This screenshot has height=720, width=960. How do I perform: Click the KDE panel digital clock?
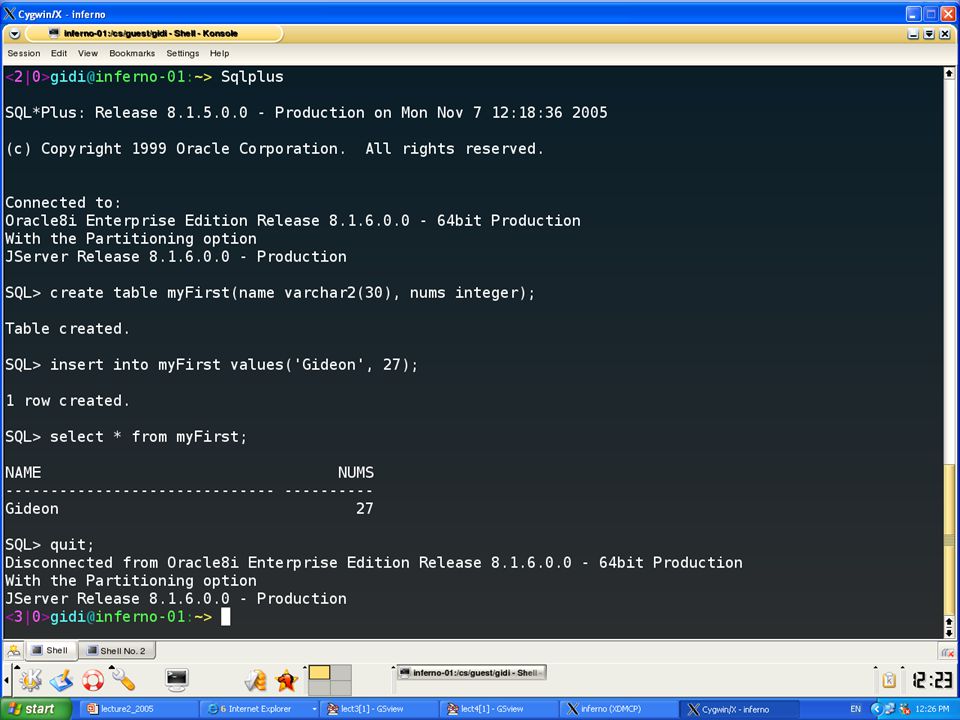932,680
